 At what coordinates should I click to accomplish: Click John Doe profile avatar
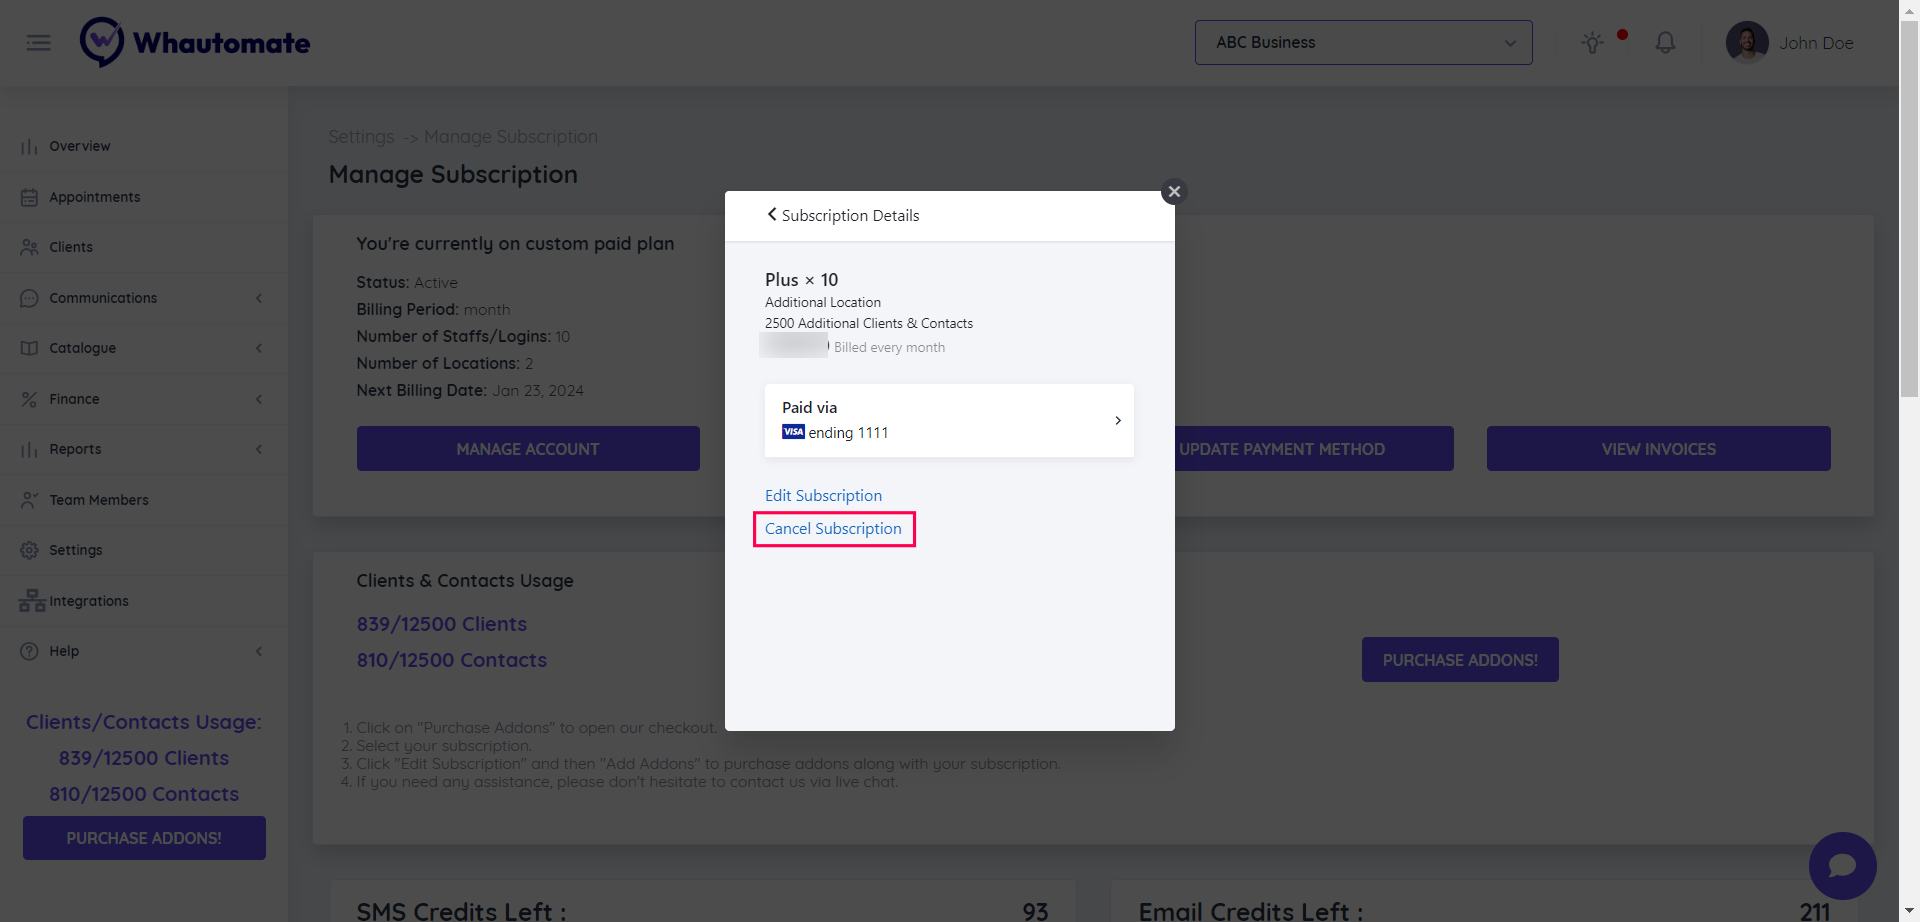1746,43
